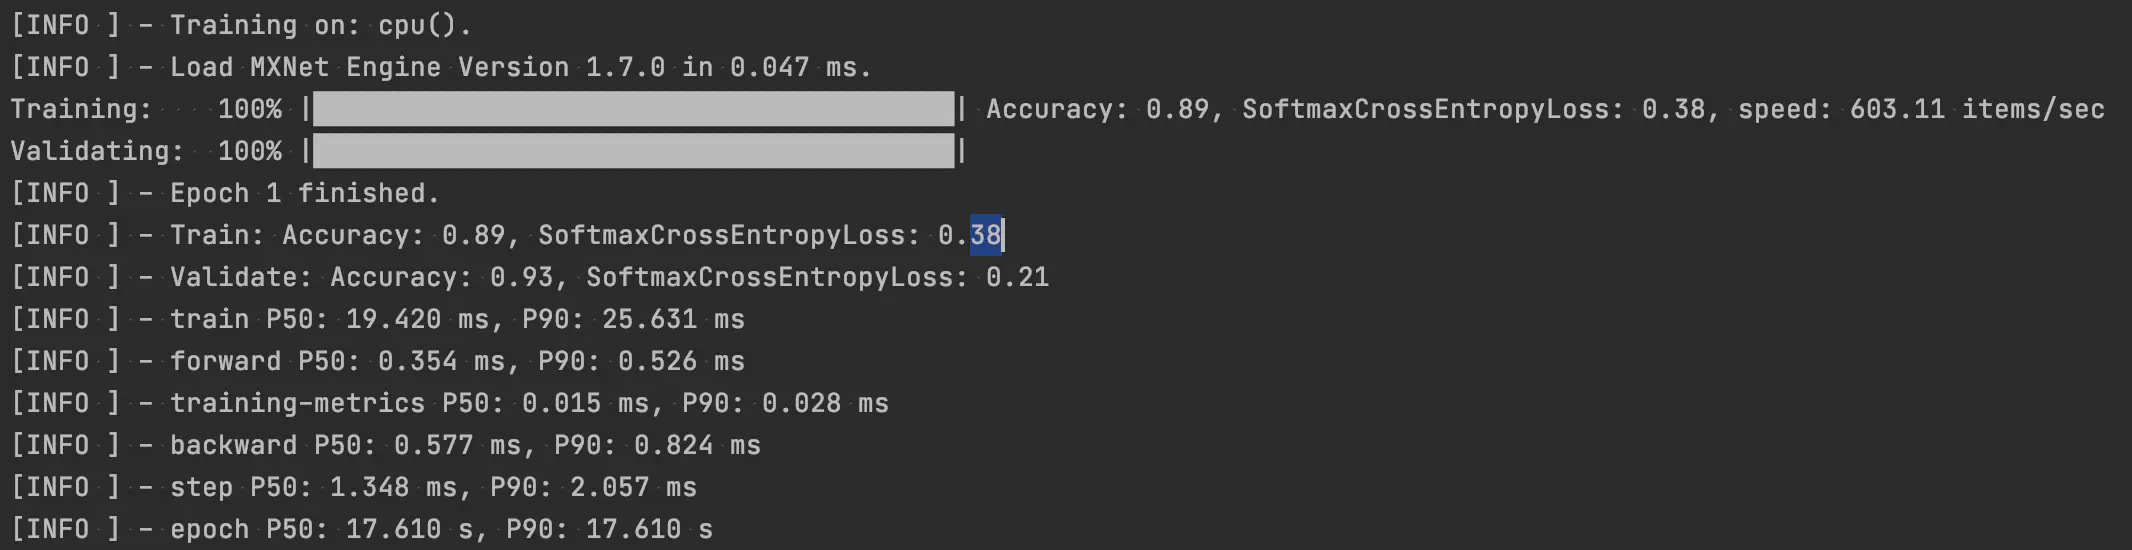Click the "training-metrics" label text
Viewport: 2132px width, 550px height.
click(x=297, y=403)
